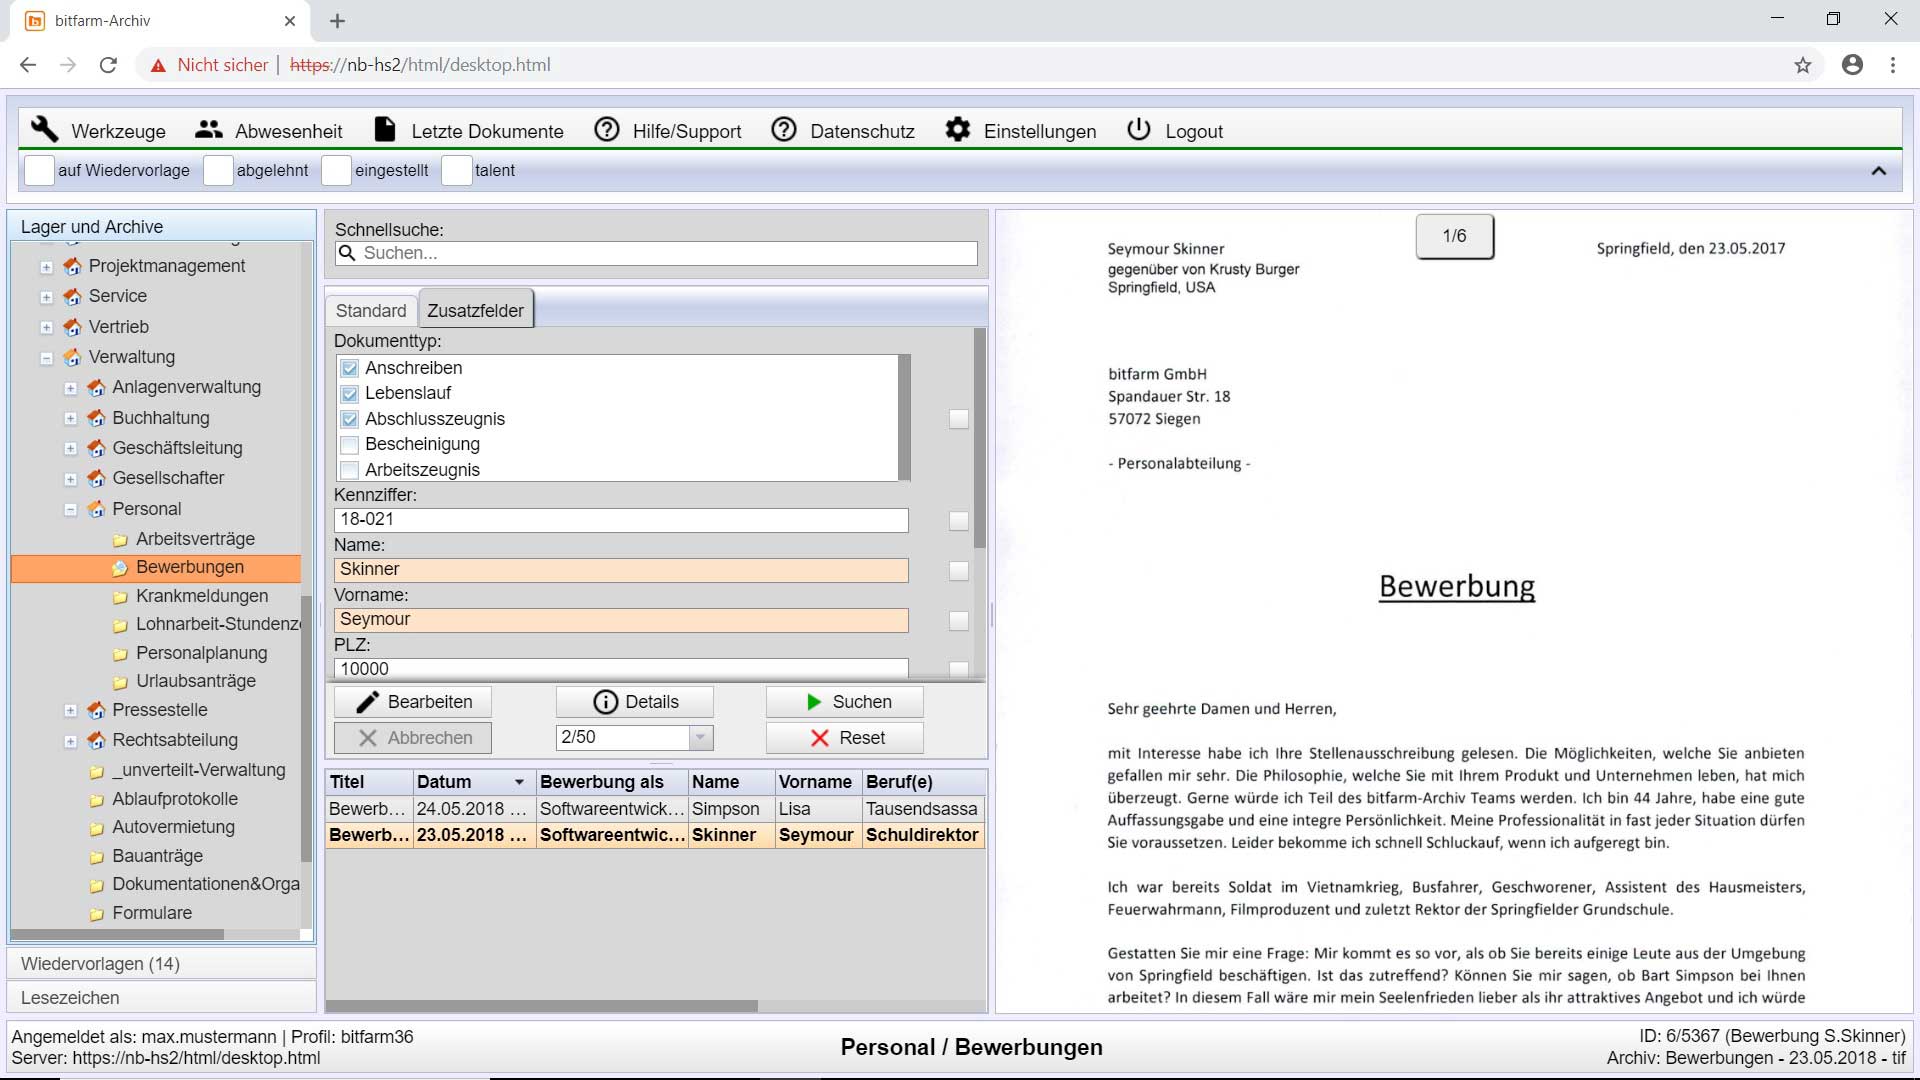The image size is (1920, 1080).
Task: Expand the Pressestelle tree node
Action: point(70,711)
